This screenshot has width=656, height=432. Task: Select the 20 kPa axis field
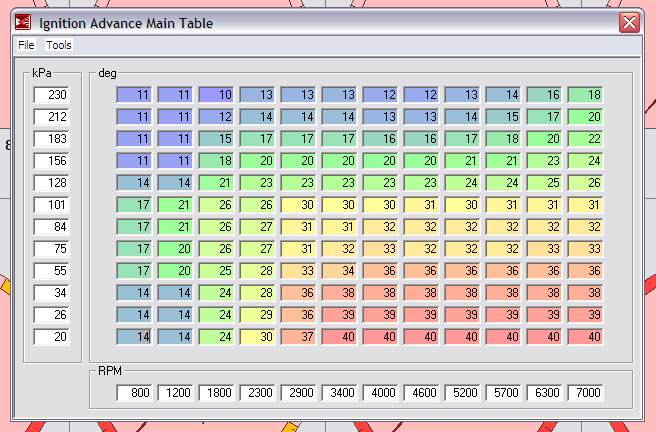click(x=51, y=336)
